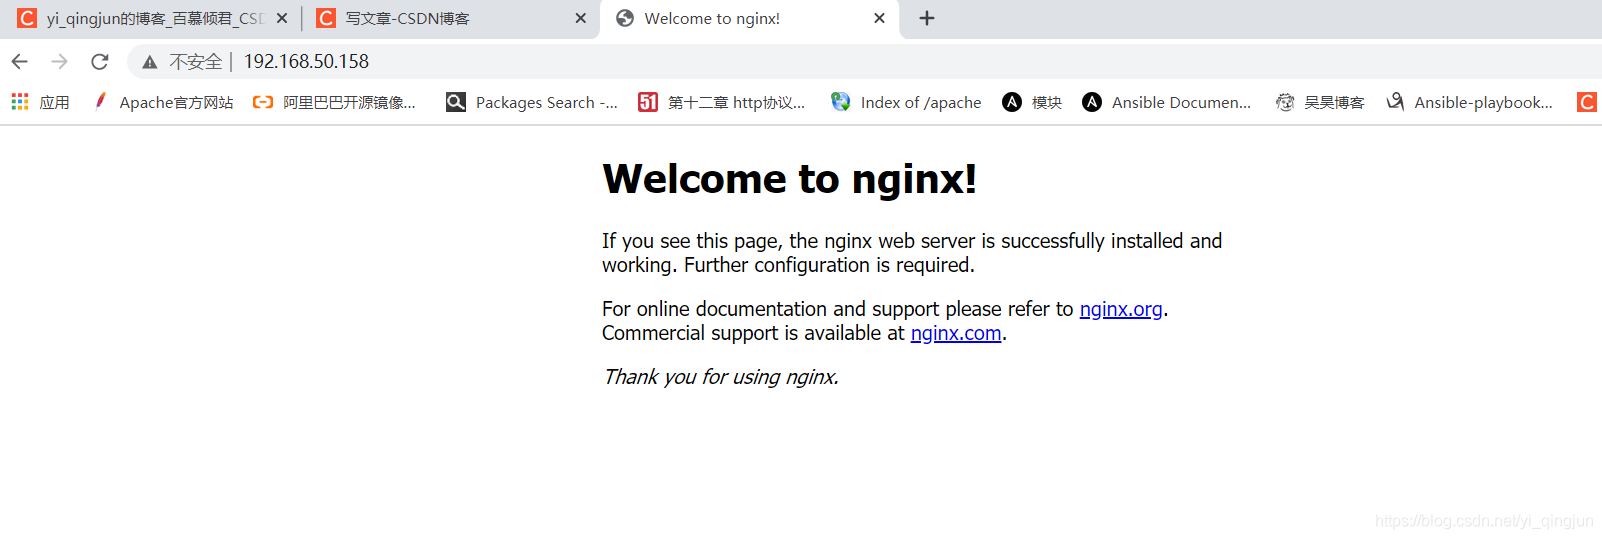Open the 第十二章 http协议 bookmark

721,102
